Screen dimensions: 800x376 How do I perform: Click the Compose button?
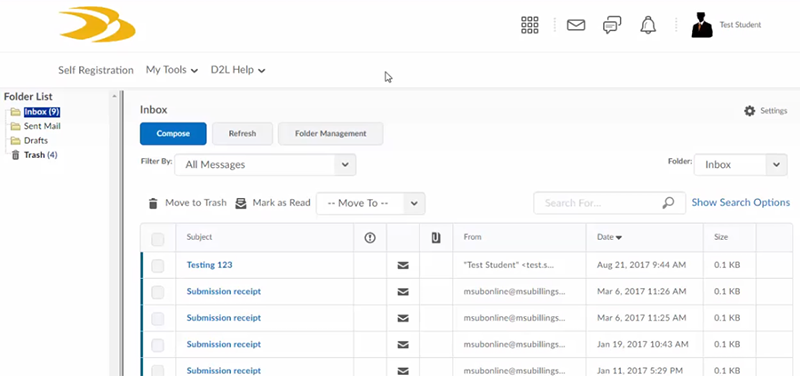(x=173, y=134)
